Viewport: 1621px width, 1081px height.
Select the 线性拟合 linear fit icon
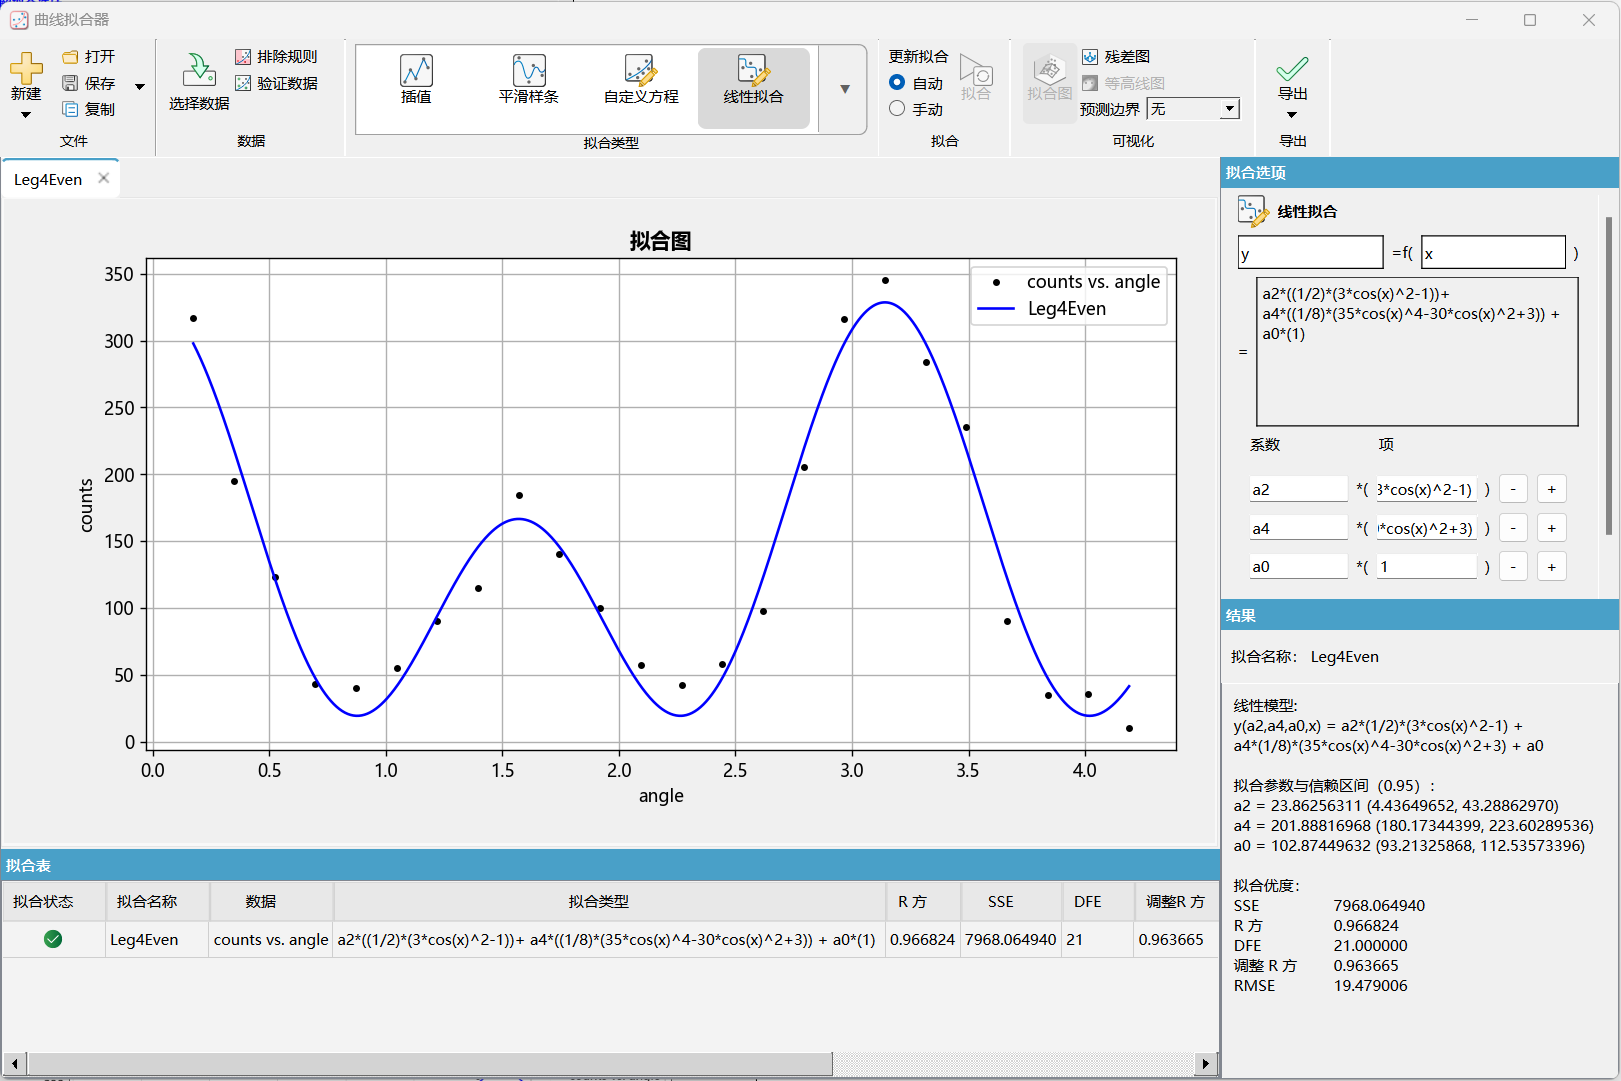[753, 71]
